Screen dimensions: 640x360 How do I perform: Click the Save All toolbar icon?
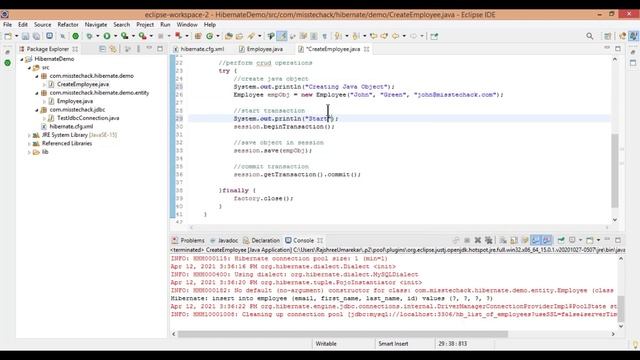(x=36, y=36)
